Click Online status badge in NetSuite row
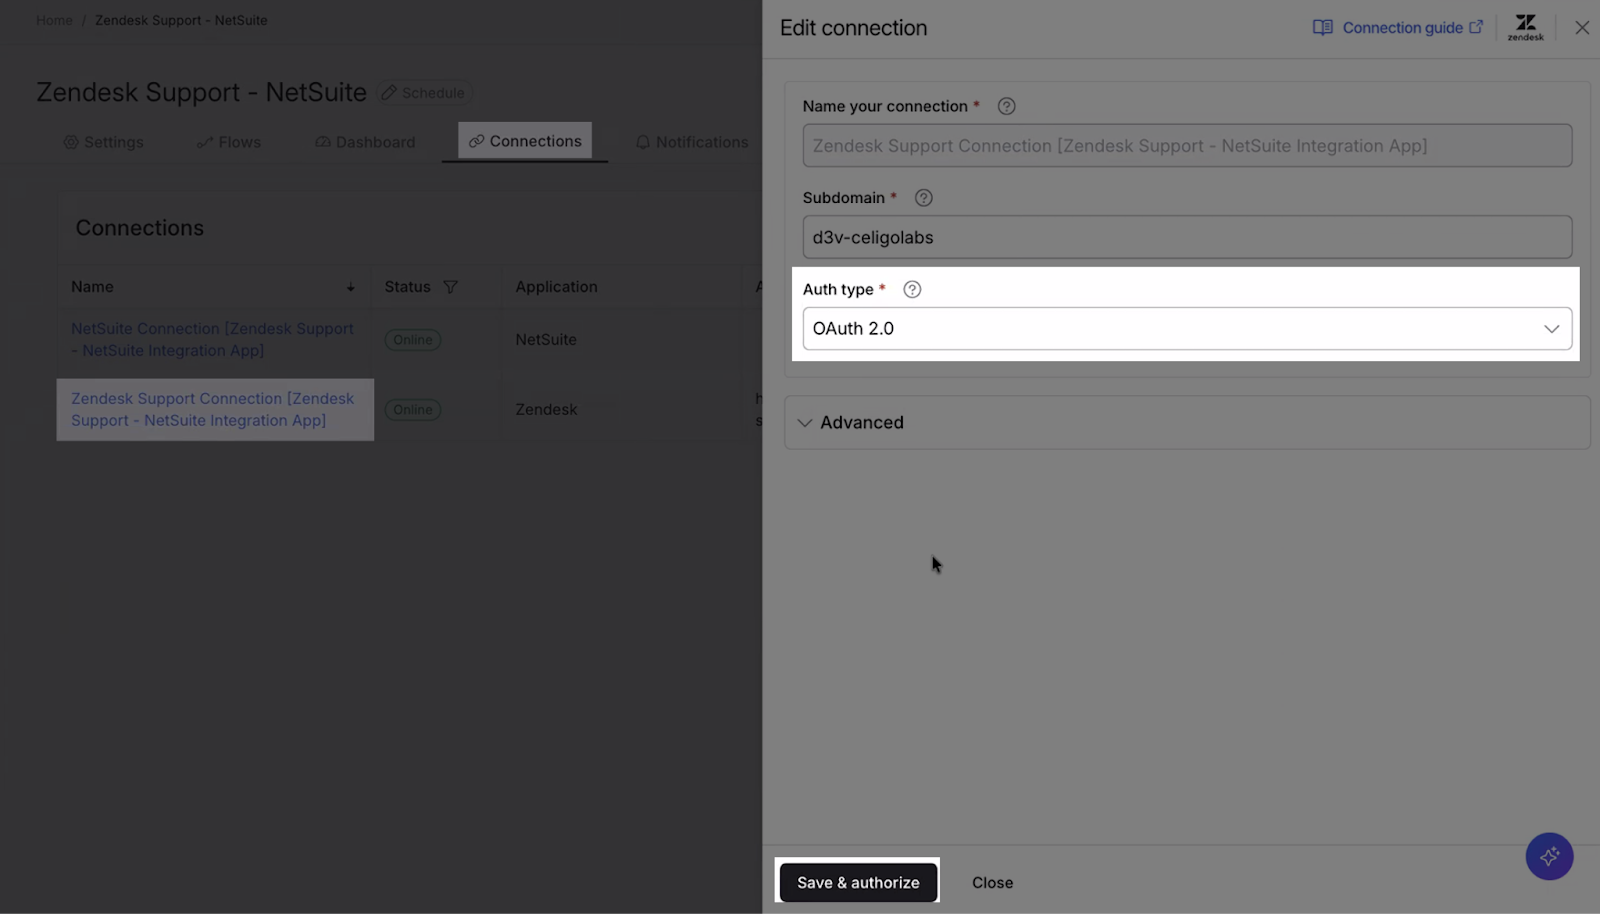The image size is (1600, 914). click(413, 340)
